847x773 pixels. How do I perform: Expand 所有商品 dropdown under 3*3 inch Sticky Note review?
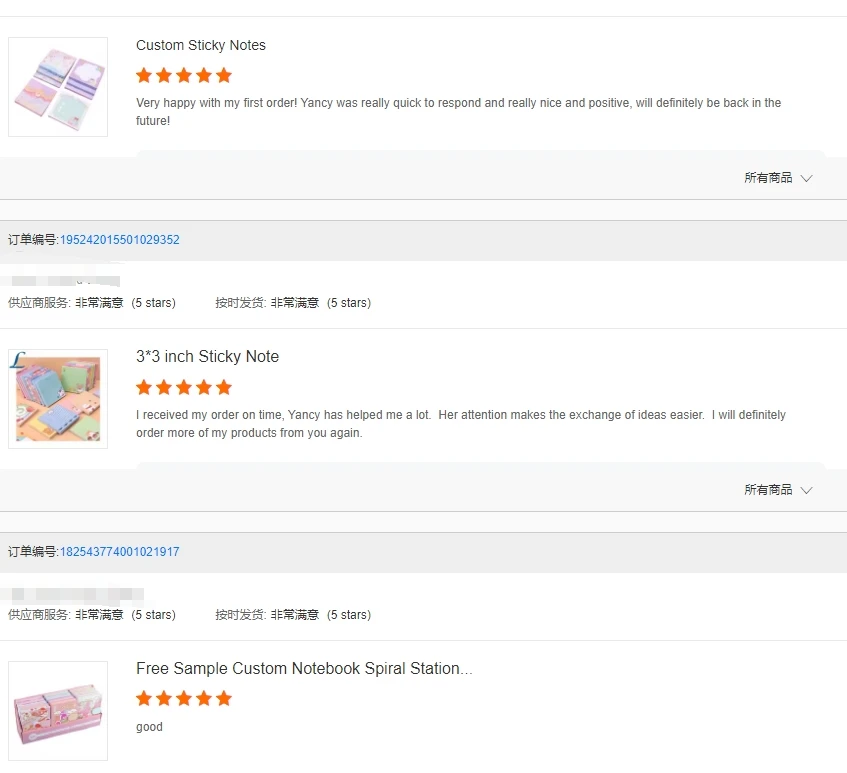tap(768, 490)
